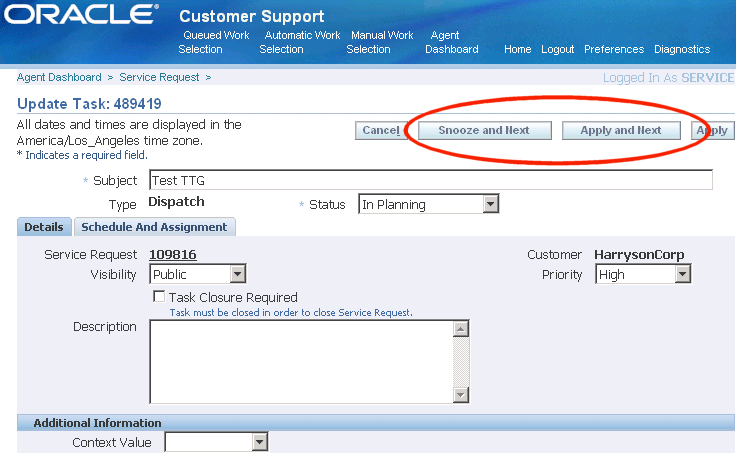The width and height of the screenshot is (736, 453).
Task: Open Preferences
Action: 614,49
